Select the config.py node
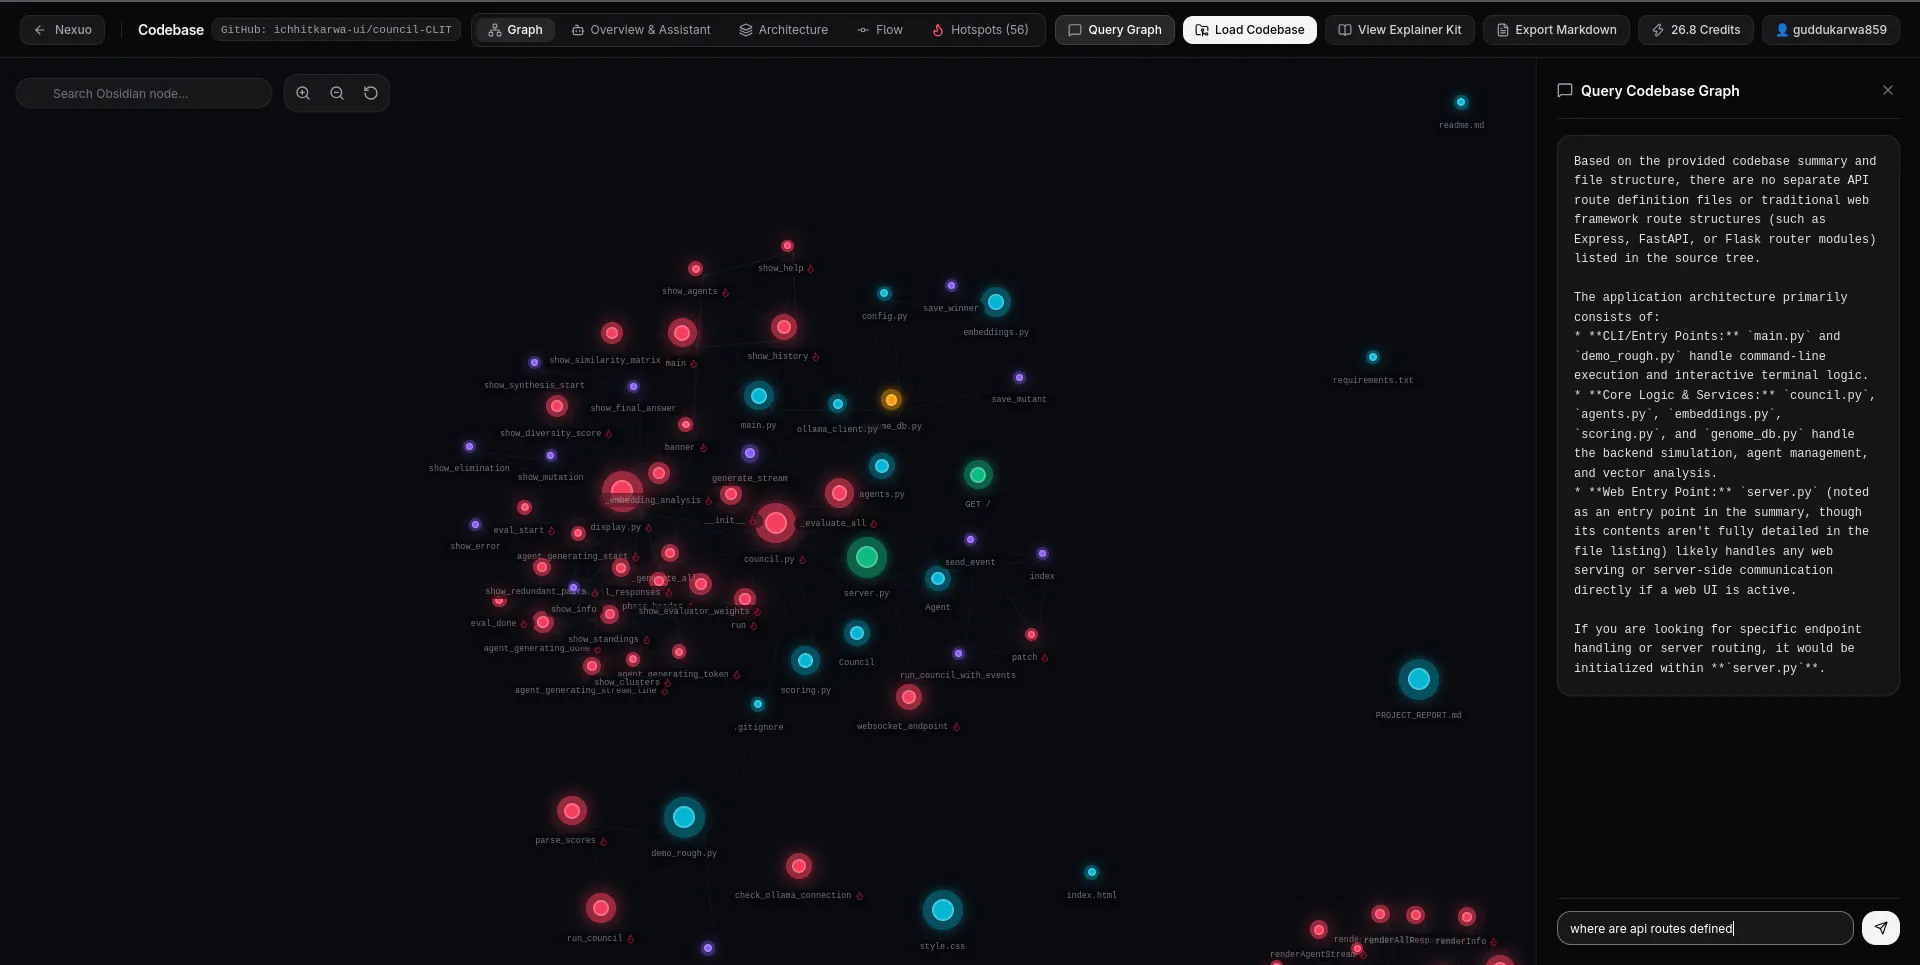 click(x=884, y=293)
